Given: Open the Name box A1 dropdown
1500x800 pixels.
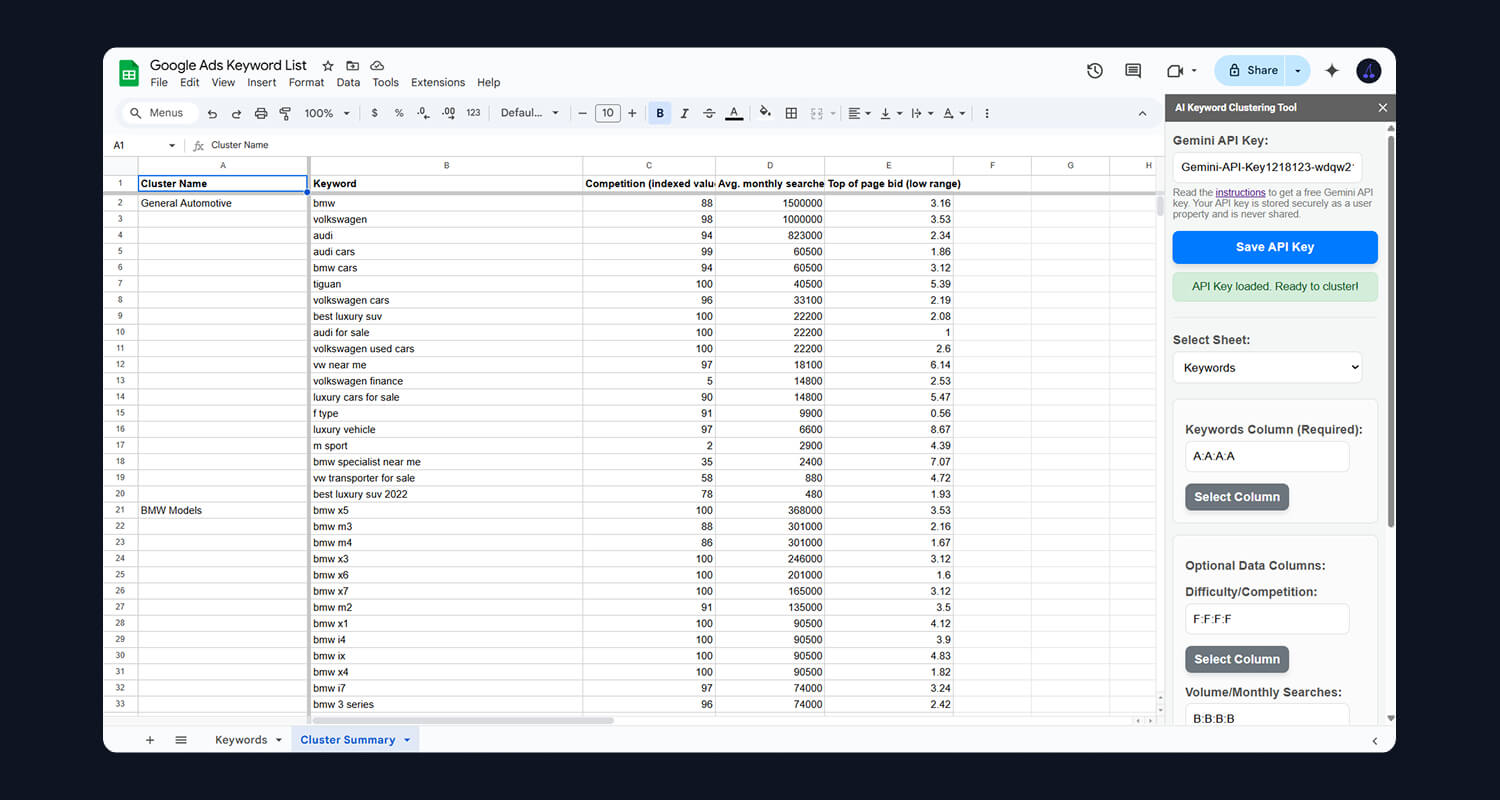Looking at the screenshot, I should point(172,145).
